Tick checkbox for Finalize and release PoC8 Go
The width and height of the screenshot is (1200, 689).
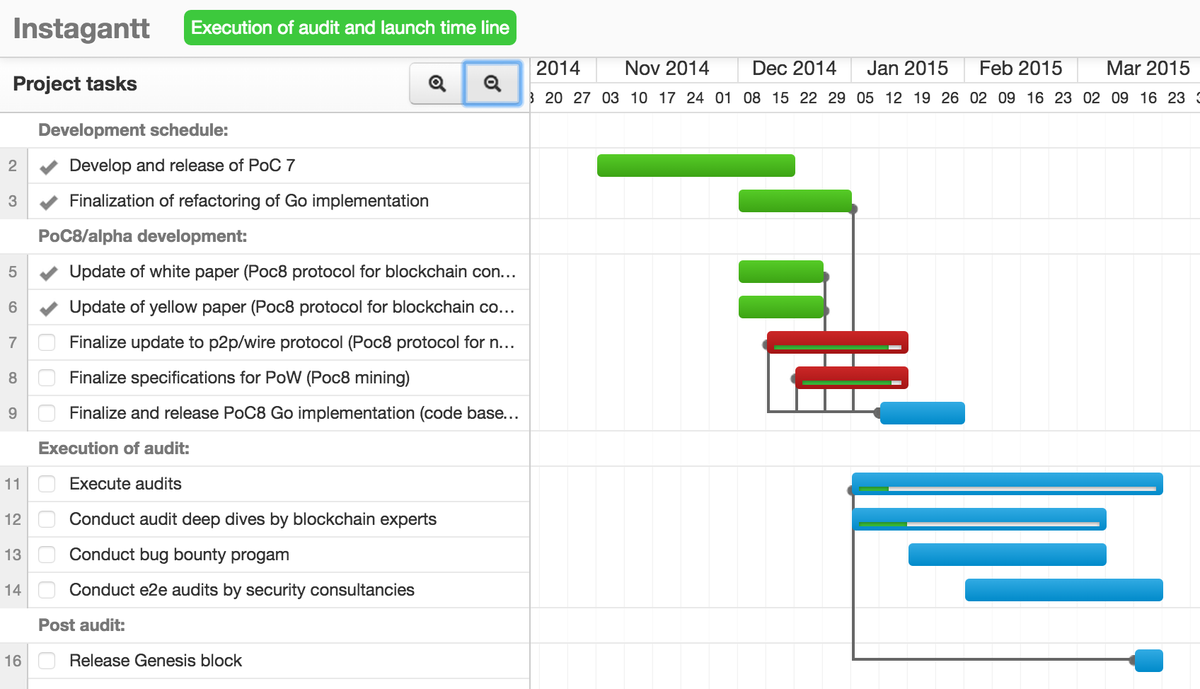click(x=47, y=413)
